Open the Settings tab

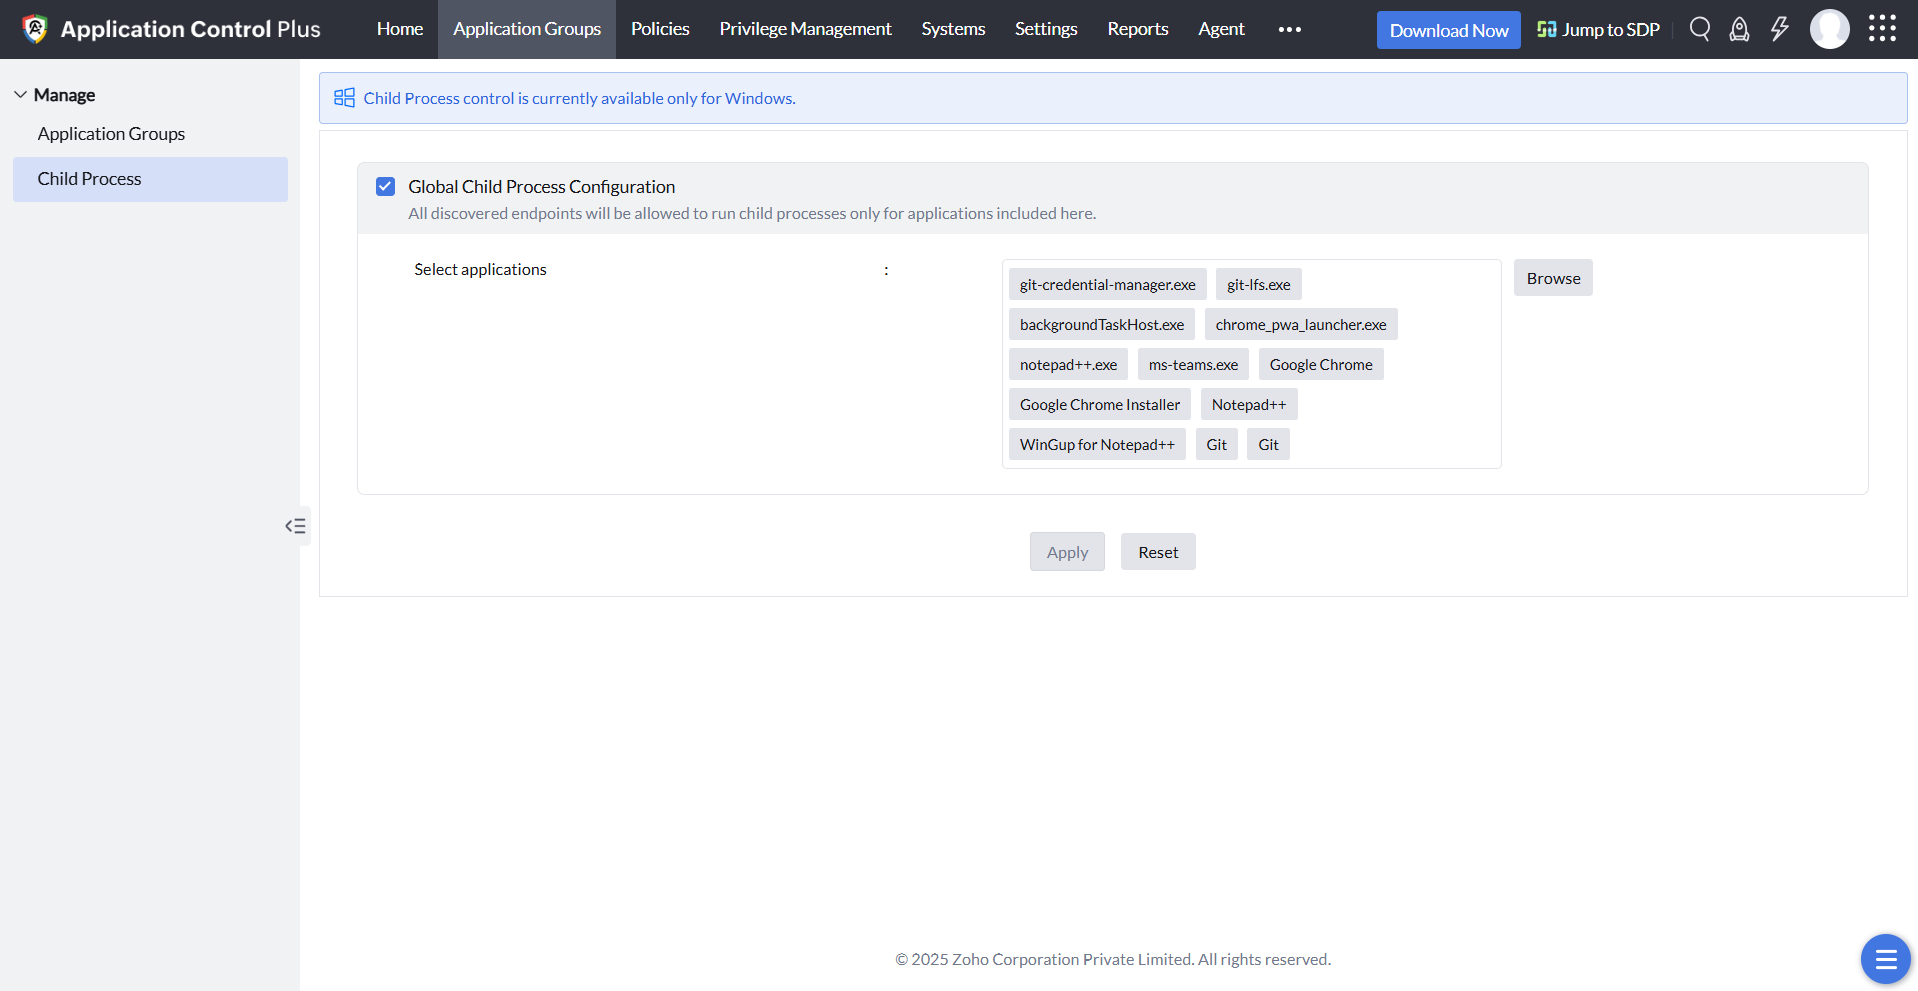pyautogui.click(x=1046, y=29)
